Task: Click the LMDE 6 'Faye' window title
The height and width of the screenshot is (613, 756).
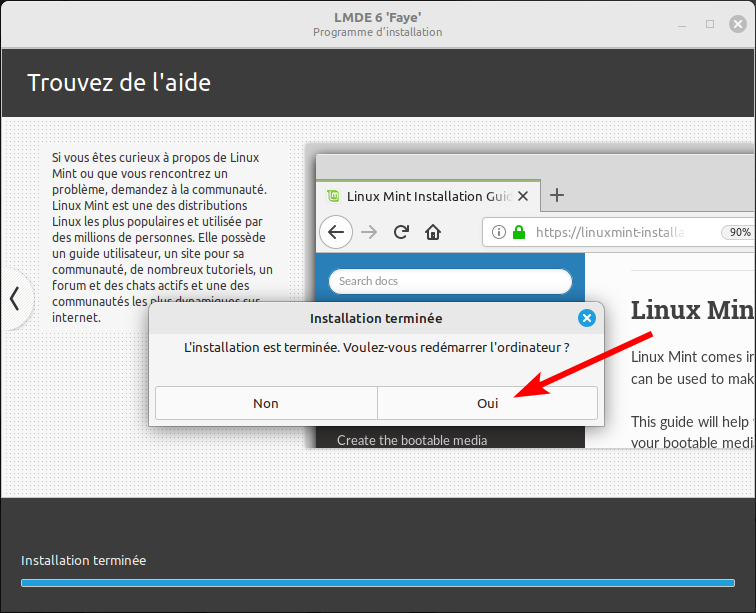Action: [378, 17]
